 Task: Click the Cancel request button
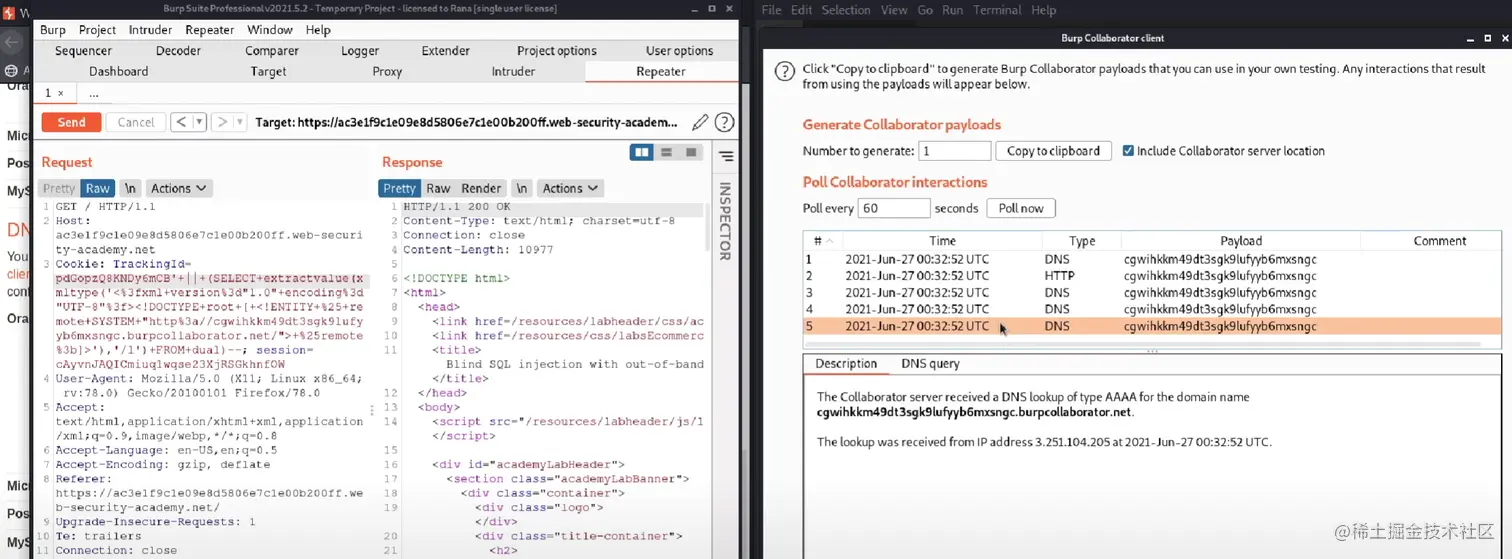point(136,122)
